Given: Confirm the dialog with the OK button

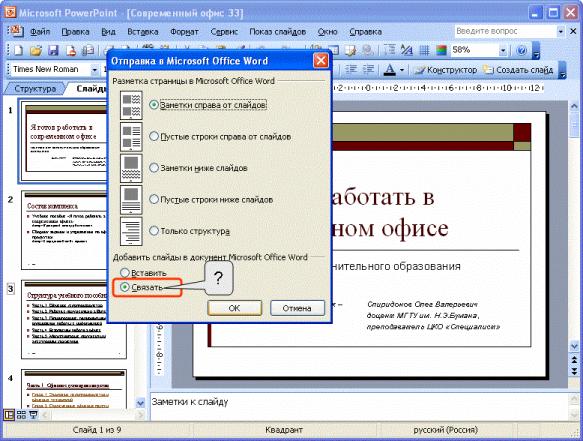Looking at the screenshot, I should coord(234,308).
